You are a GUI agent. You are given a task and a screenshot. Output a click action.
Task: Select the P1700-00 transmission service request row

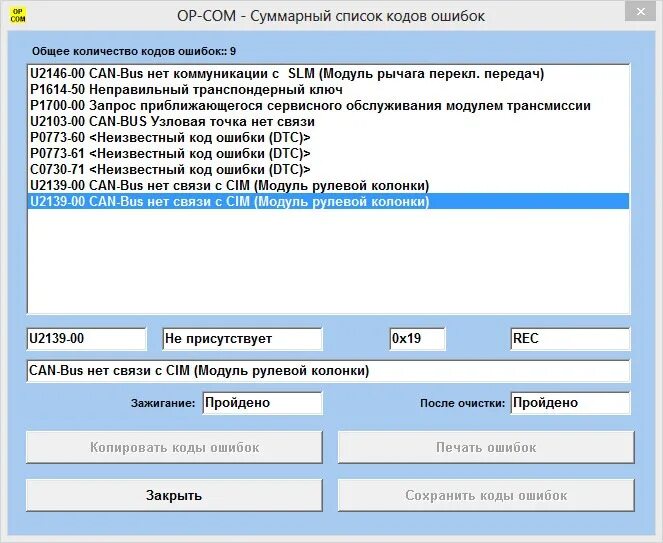pyautogui.click(x=329, y=106)
